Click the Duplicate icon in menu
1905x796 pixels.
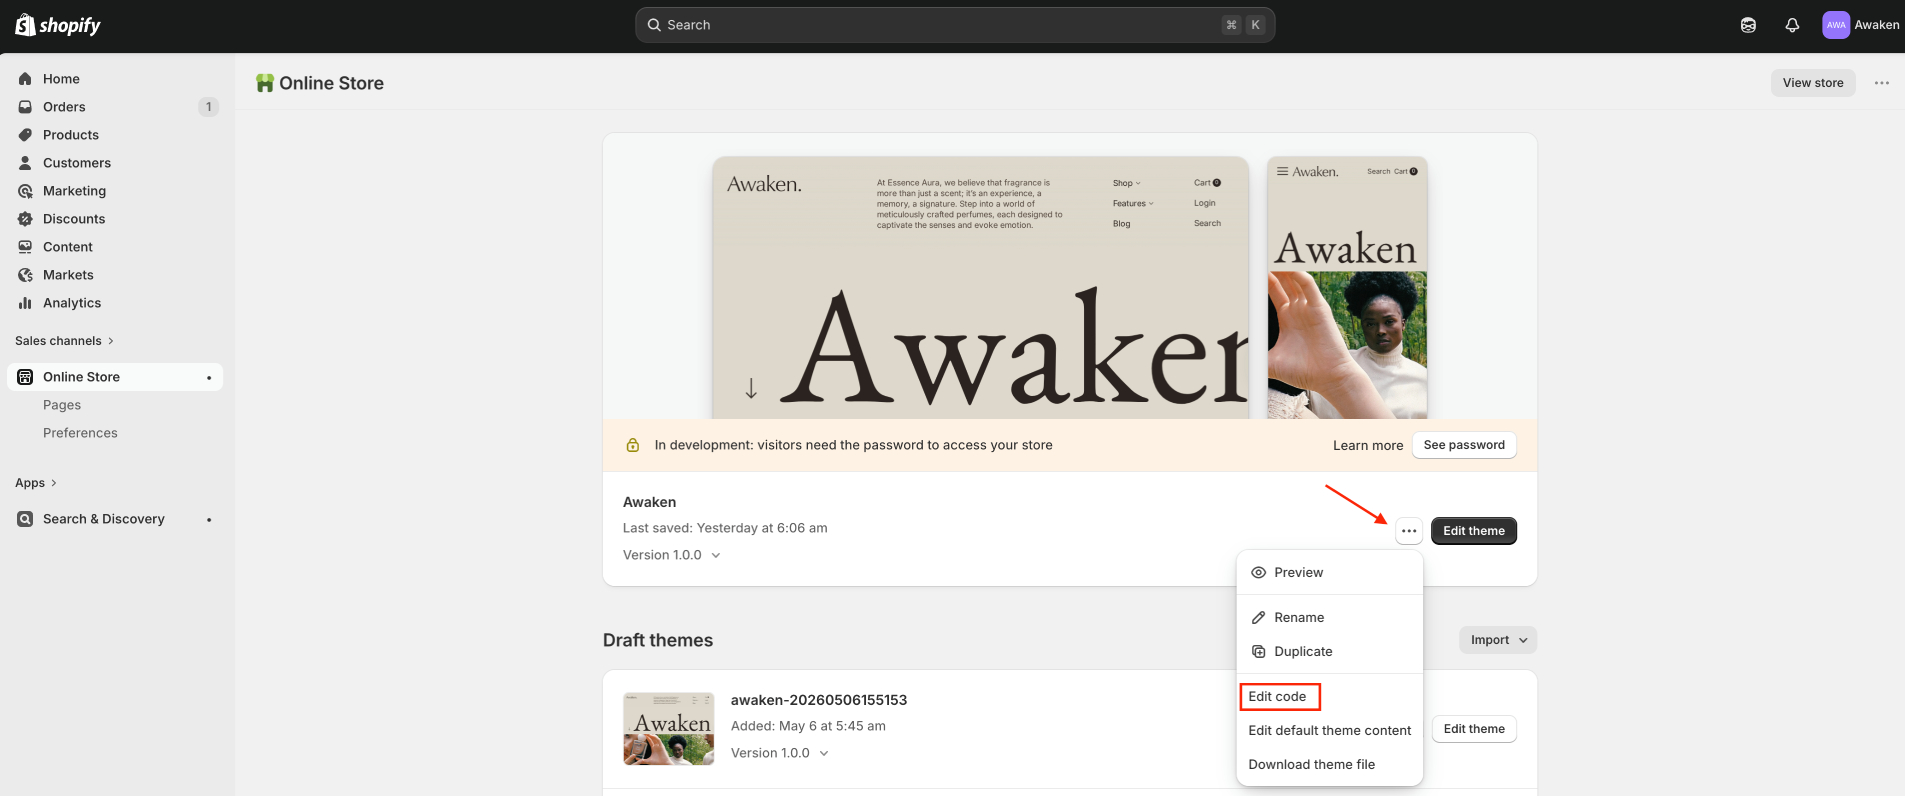click(1259, 652)
